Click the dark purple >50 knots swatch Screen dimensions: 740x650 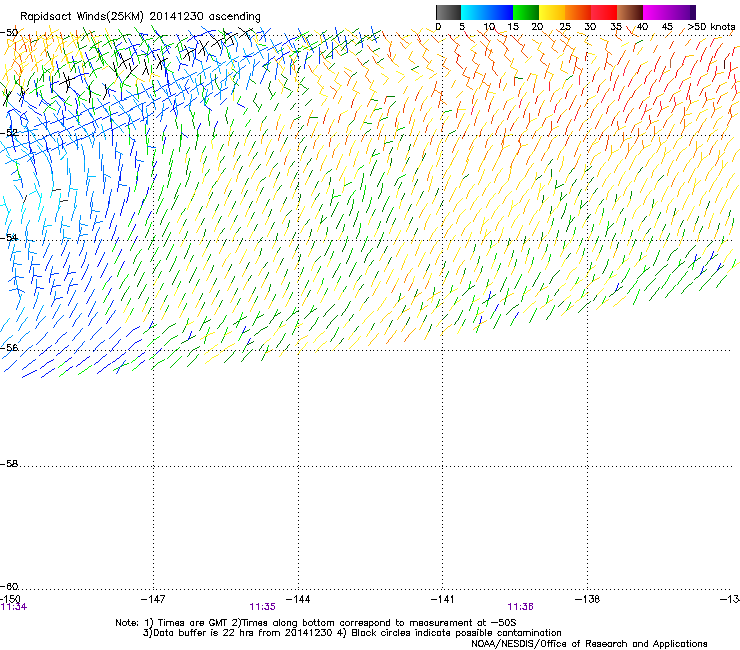692,12
